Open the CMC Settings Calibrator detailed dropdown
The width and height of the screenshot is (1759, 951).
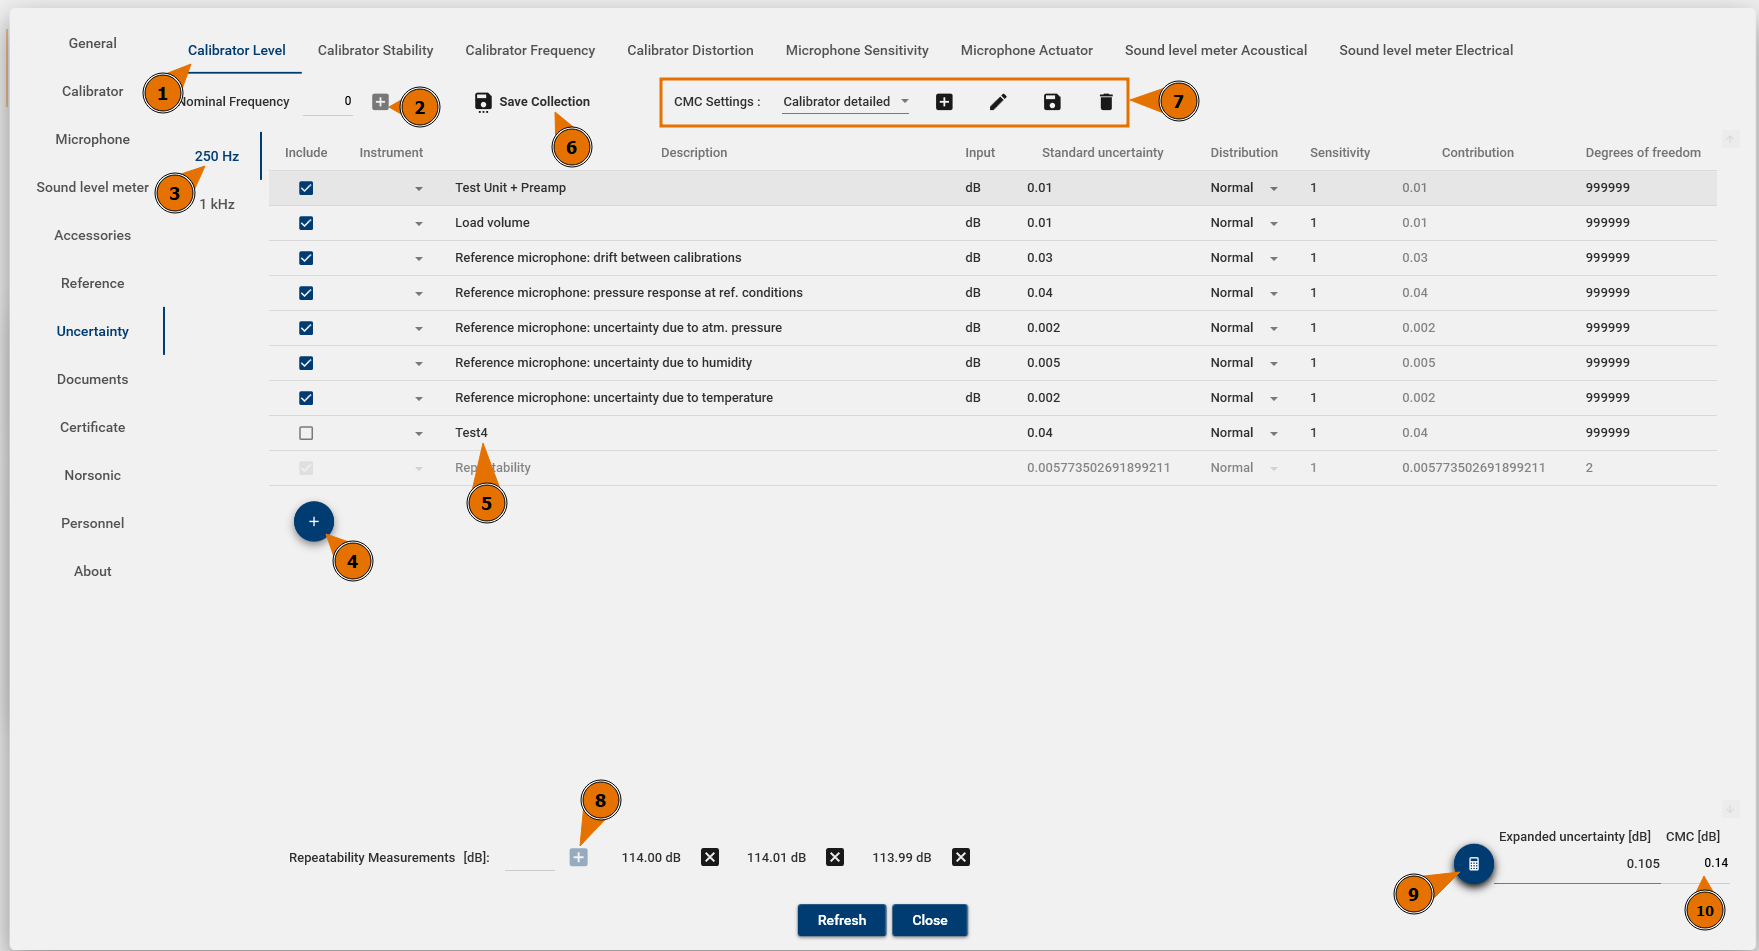point(846,102)
